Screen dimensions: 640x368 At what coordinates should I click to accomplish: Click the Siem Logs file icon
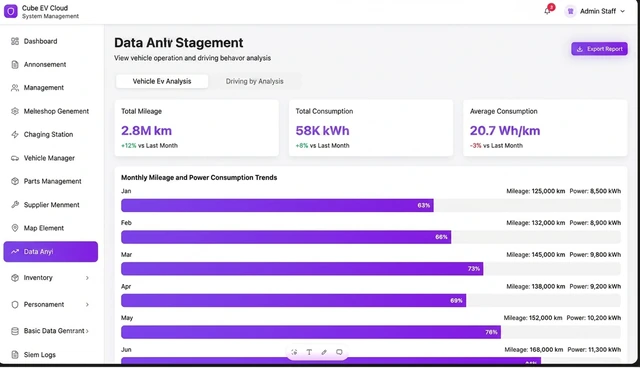[15, 355]
